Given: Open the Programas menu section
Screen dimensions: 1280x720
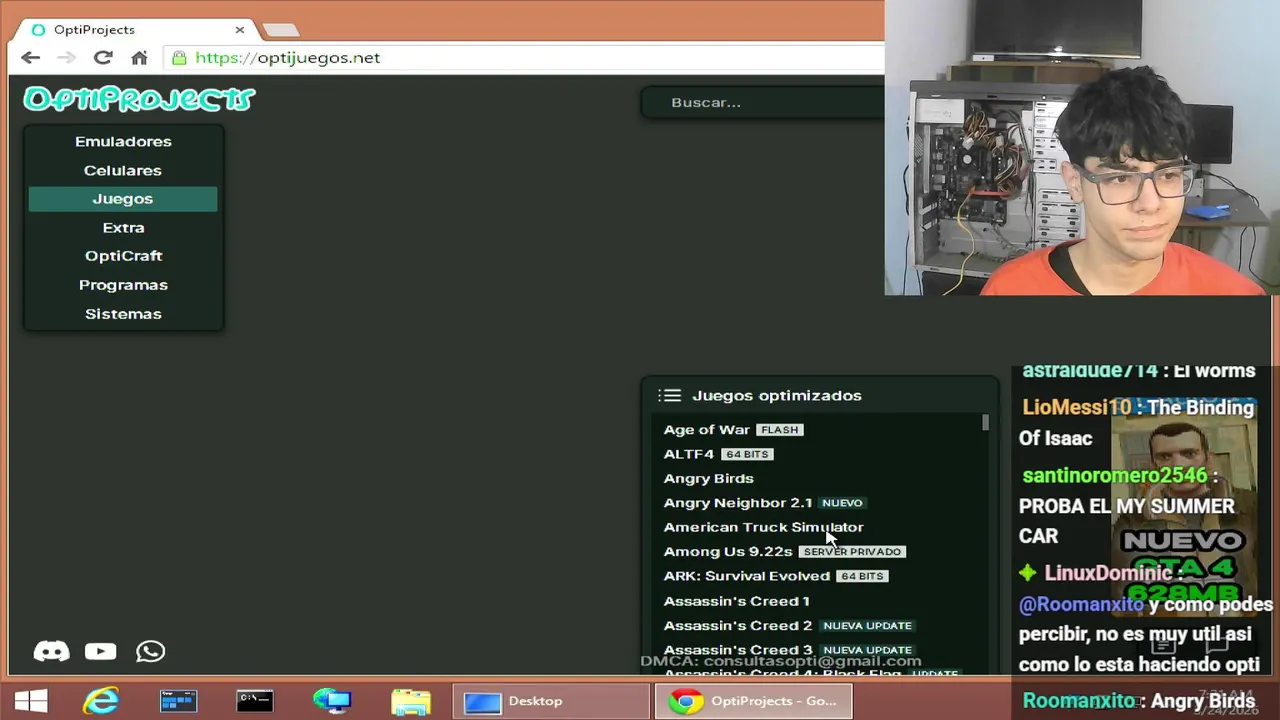Looking at the screenshot, I should tap(123, 285).
